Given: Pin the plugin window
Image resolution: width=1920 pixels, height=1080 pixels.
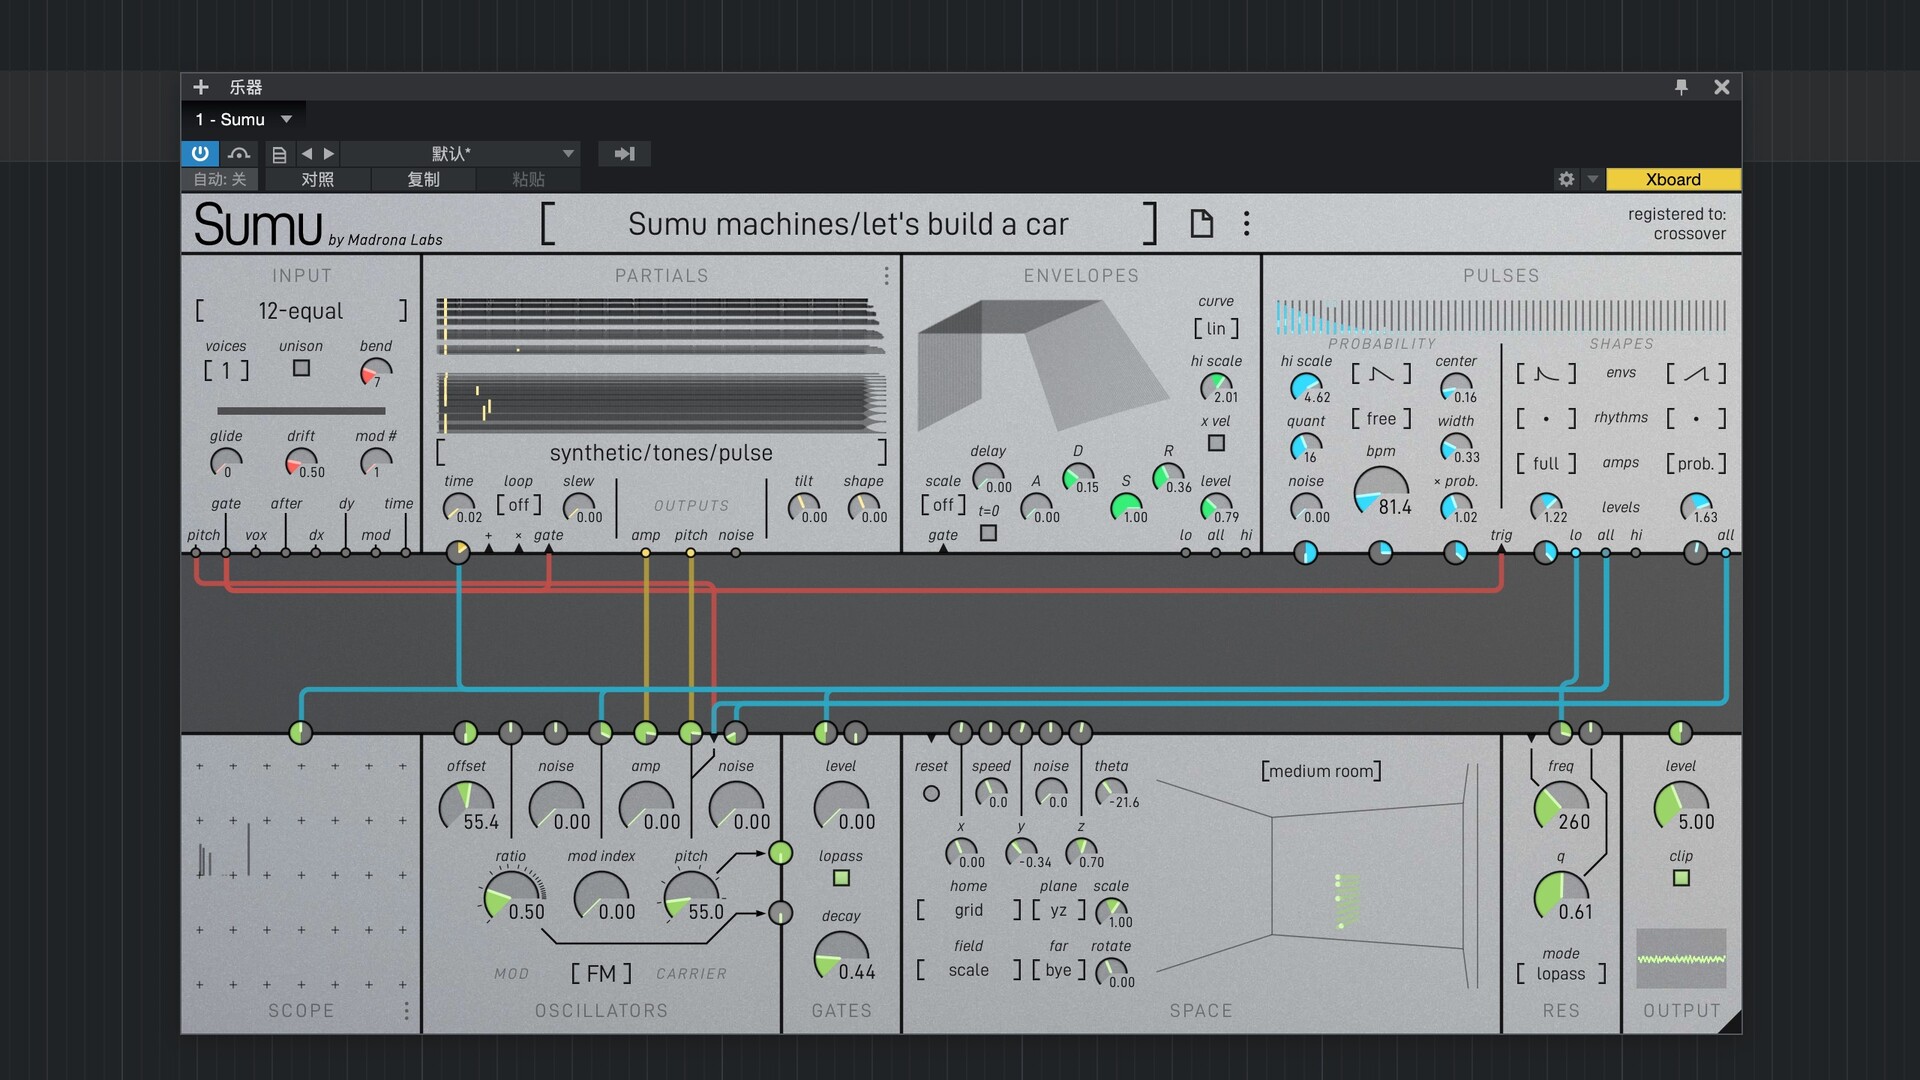Looking at the screenshot, I should coord(1681,87).
